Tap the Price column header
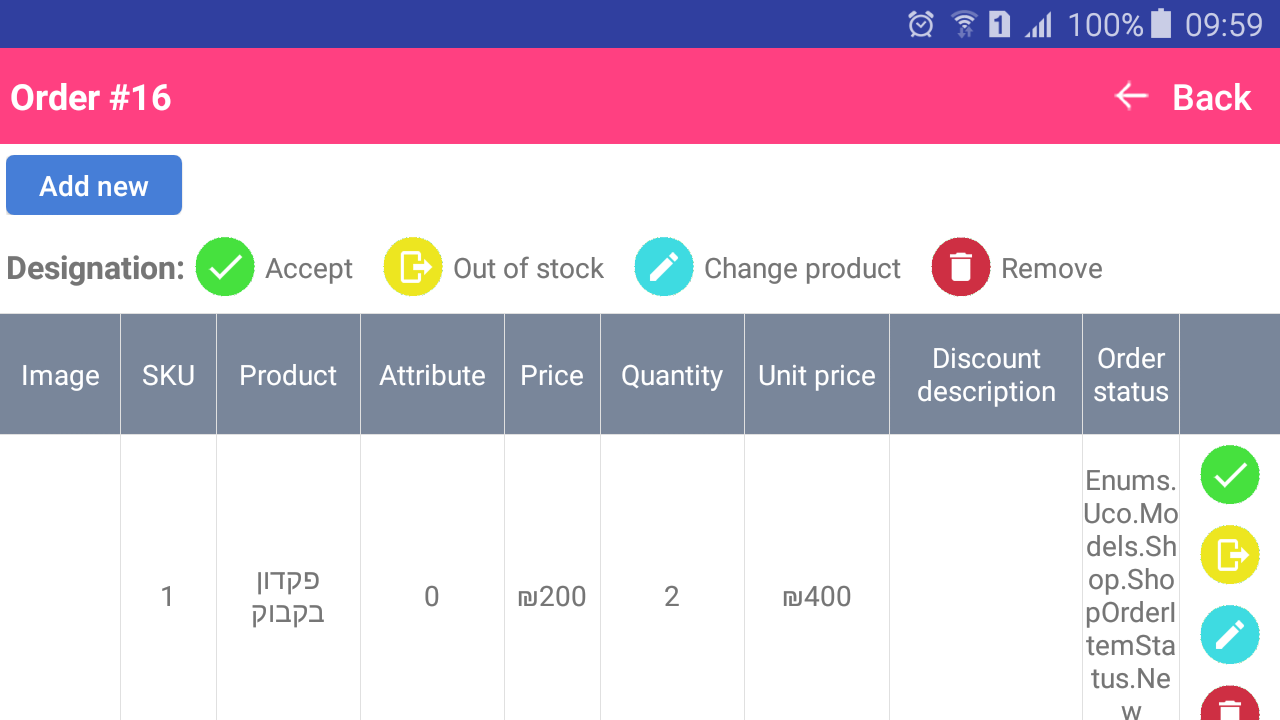Image resolution: width=1280 pixels, height=720 pixels. pos(552,375)
